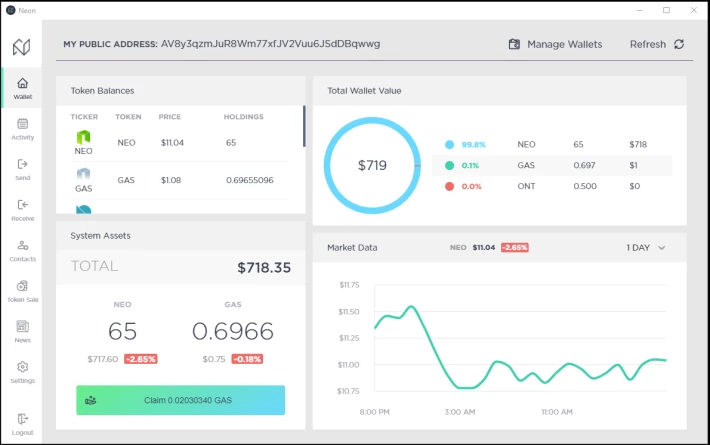Click the Token Balances scrollbar
This screenshot has width=710, height=445.
304,126
